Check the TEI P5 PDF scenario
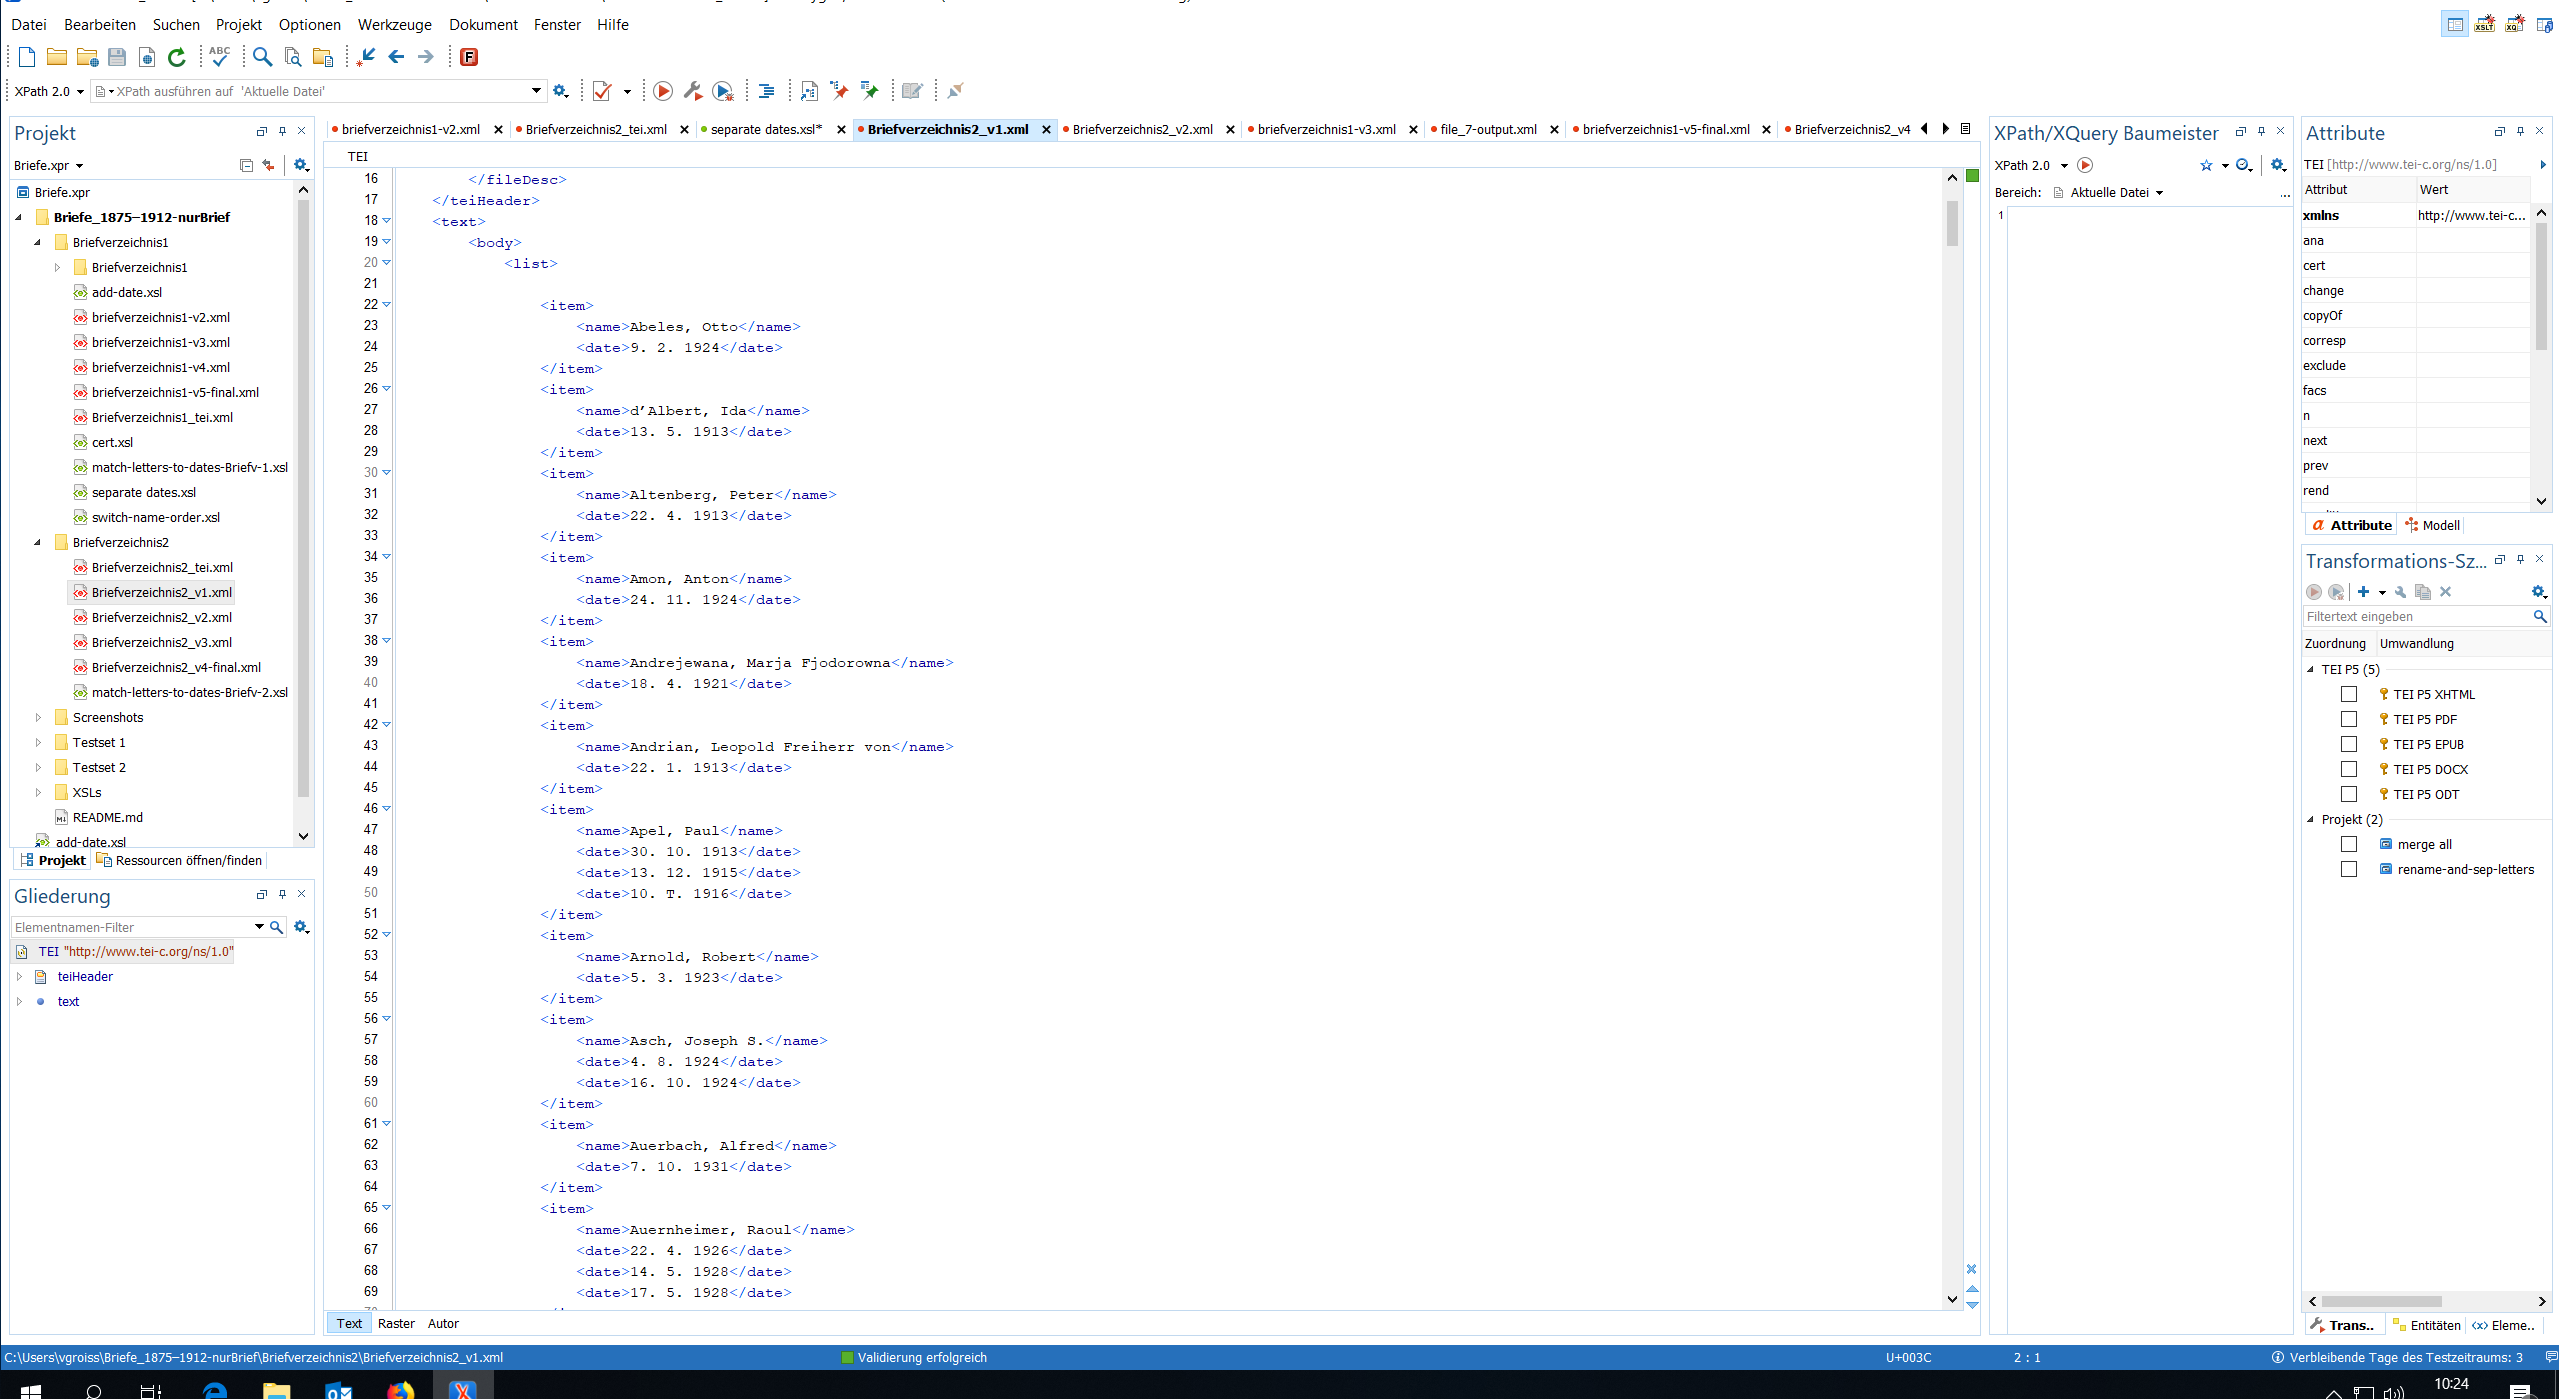Screen dimensions: 2559x1399 click(2349, 719)
